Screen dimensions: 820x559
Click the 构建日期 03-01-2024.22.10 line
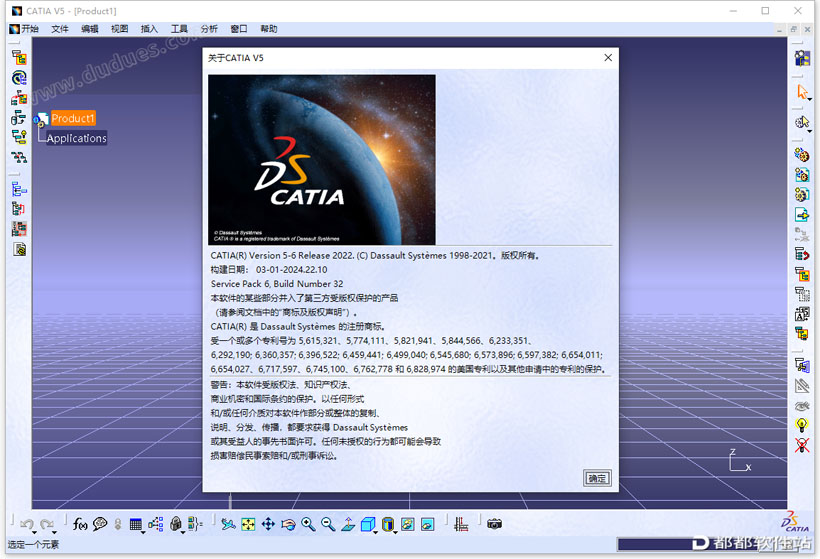(x=269, y=270)
